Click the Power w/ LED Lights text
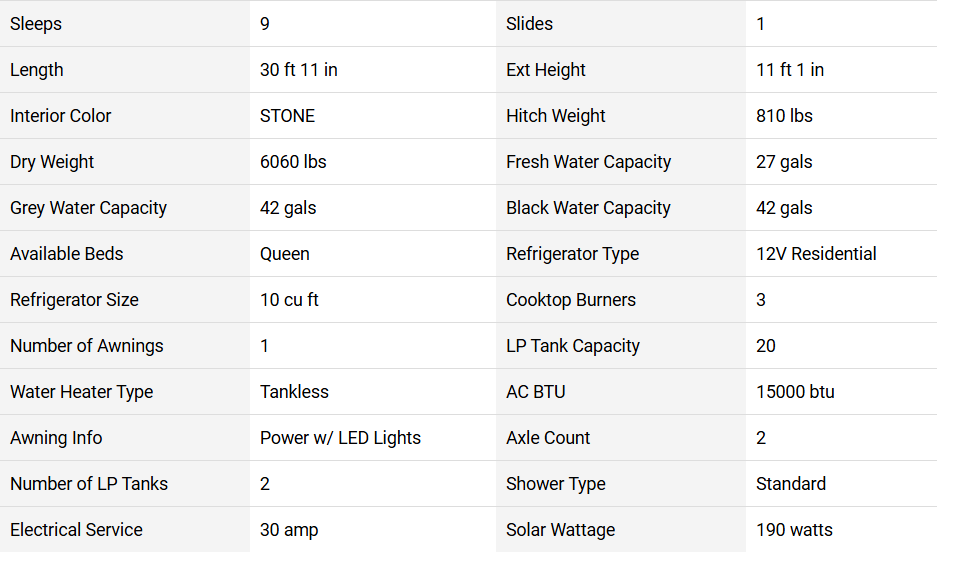This screenshot has width=953, height=567. pos(340,438)
